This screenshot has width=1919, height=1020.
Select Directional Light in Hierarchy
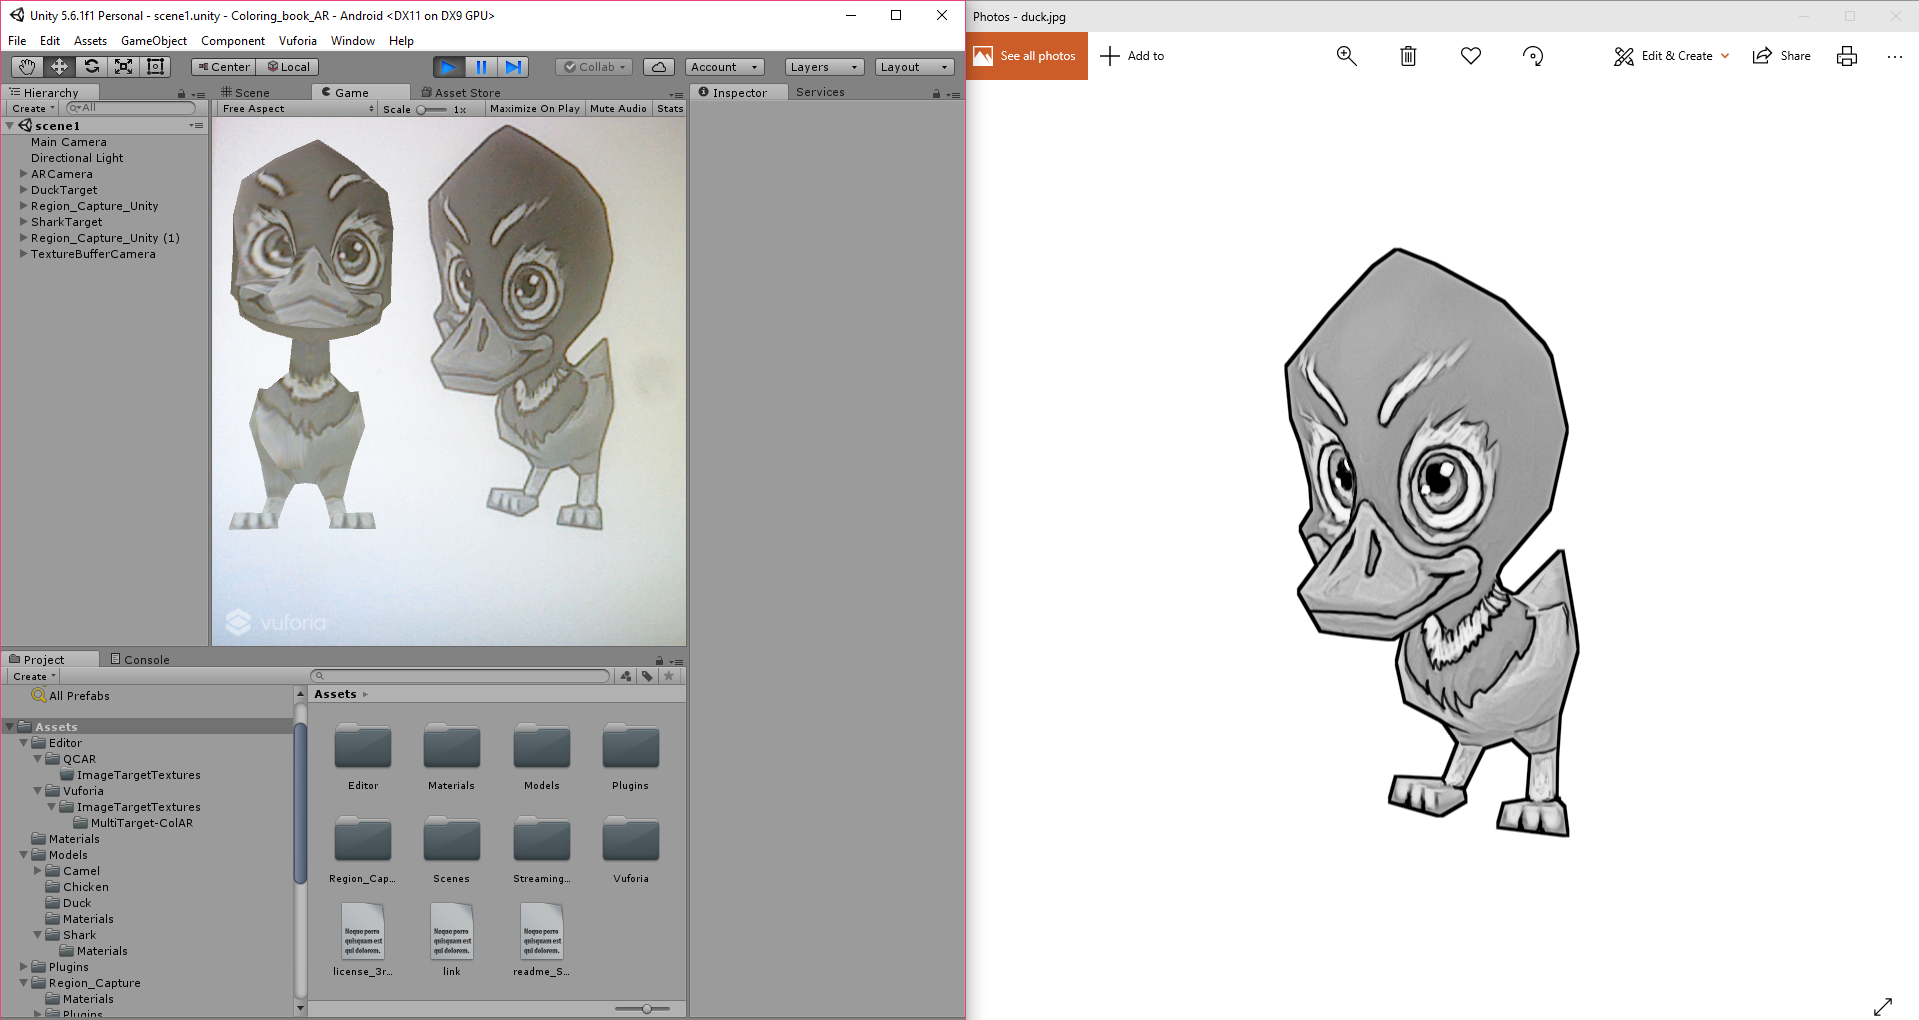[77, 158]
